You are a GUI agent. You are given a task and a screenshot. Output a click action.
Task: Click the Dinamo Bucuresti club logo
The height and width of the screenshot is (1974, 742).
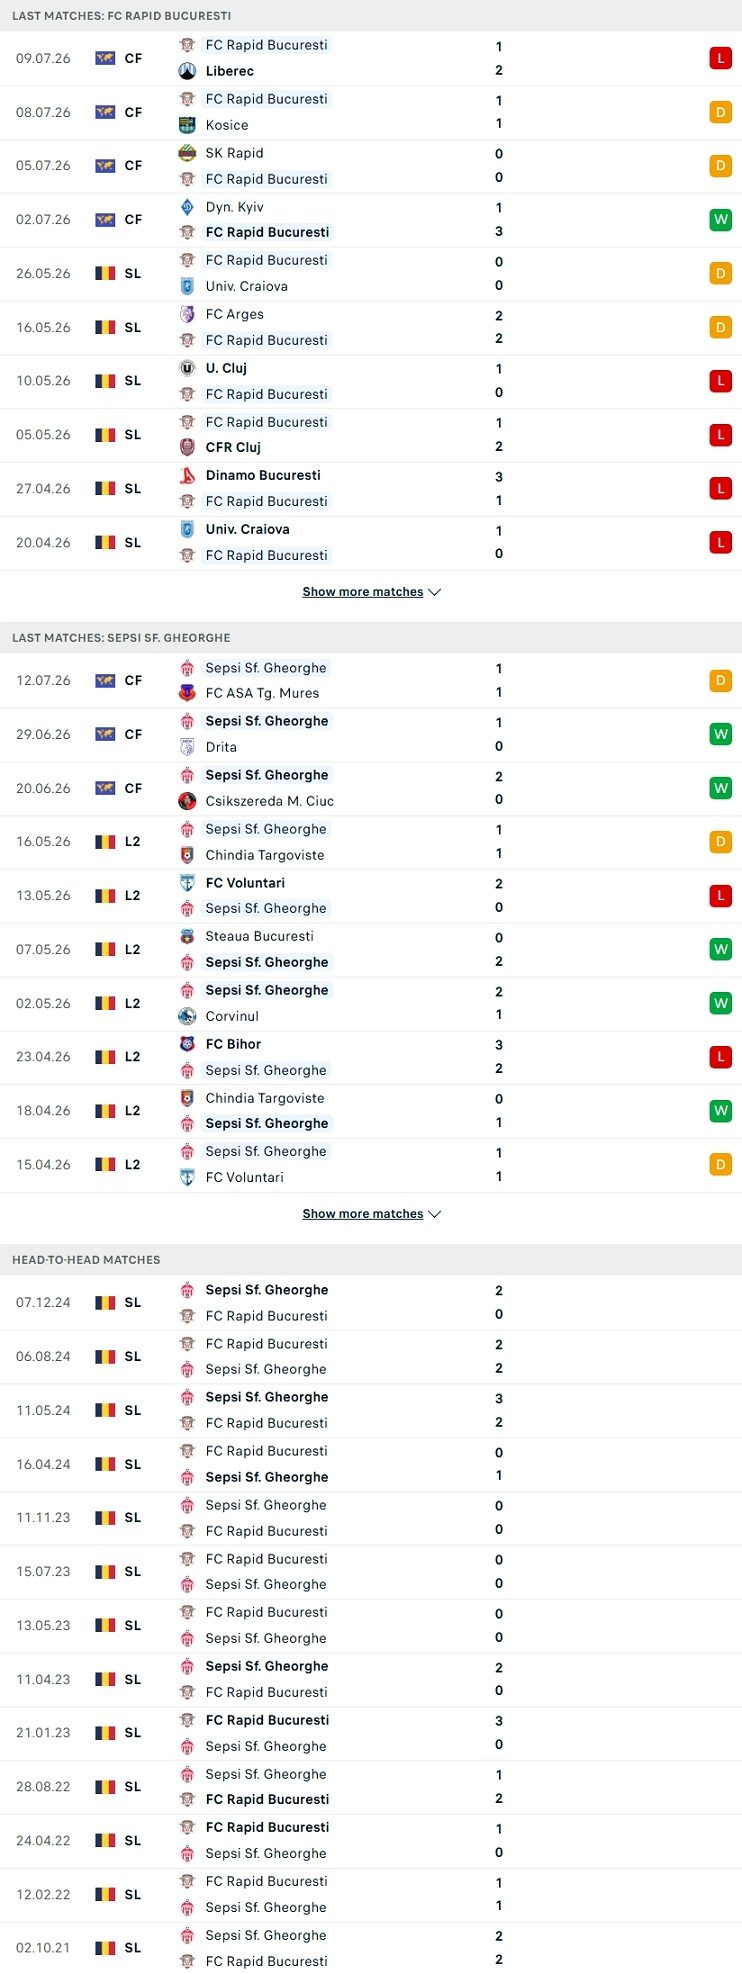tap(187, 475)
